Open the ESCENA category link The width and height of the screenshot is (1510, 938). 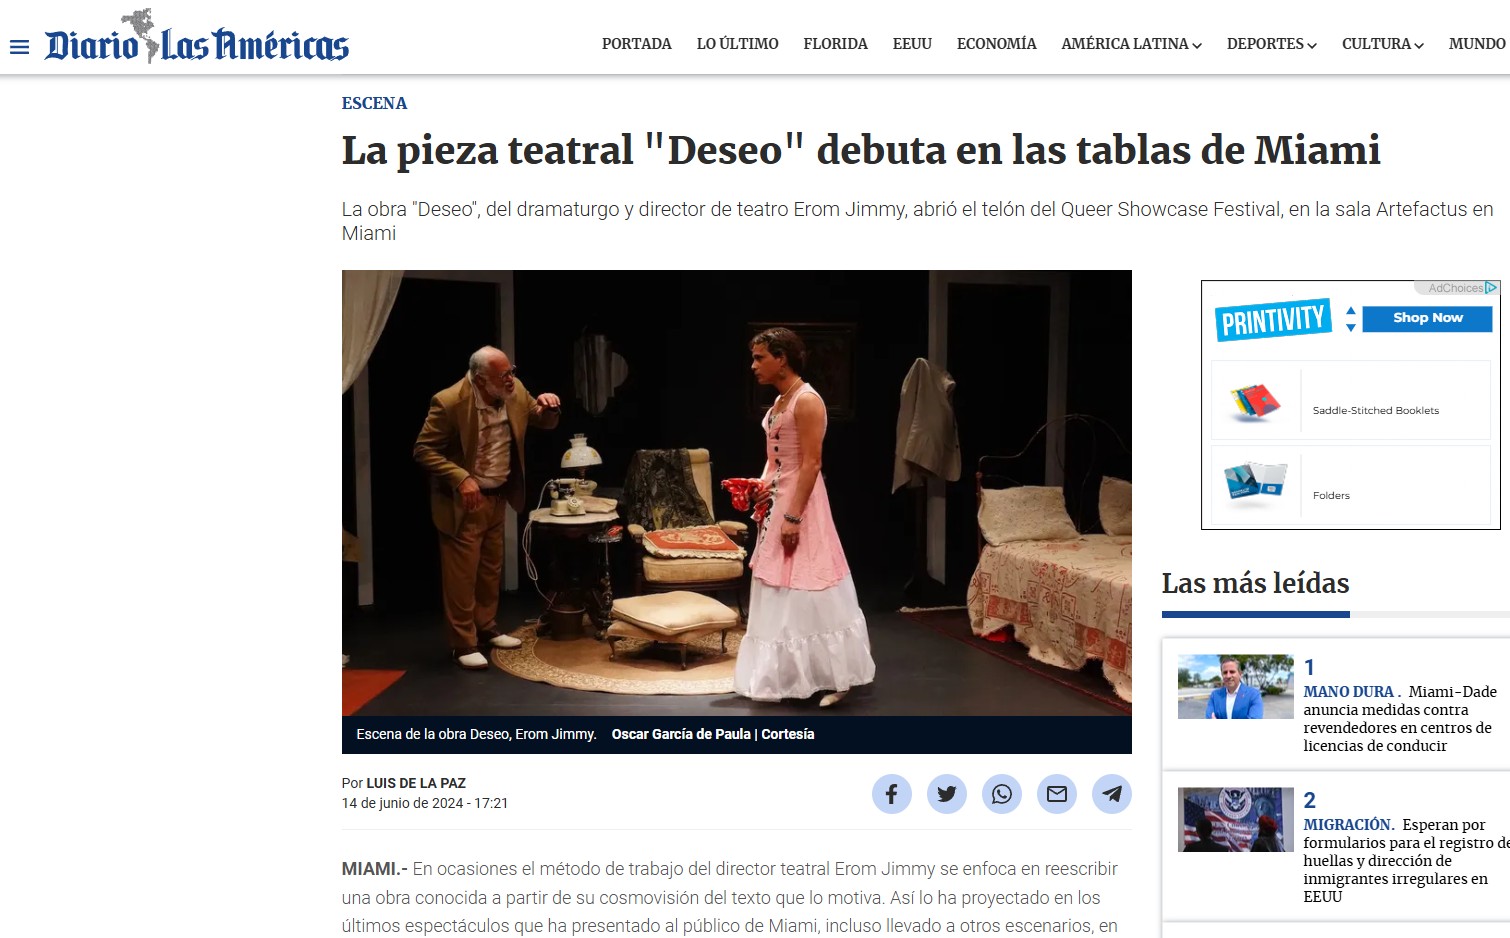[374, 103]
